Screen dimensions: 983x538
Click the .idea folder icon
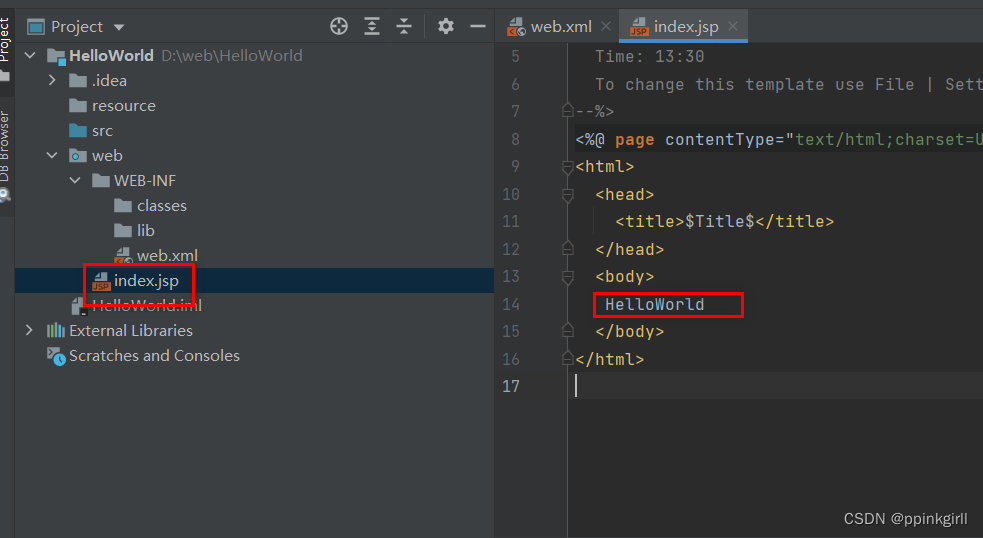pyautogui.click(x=78, y=80)
